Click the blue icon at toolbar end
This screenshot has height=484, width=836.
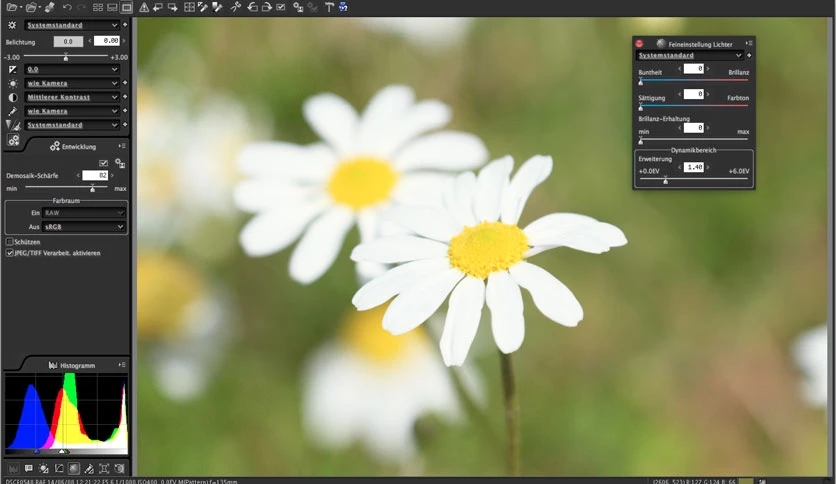(x=343, y=7)
